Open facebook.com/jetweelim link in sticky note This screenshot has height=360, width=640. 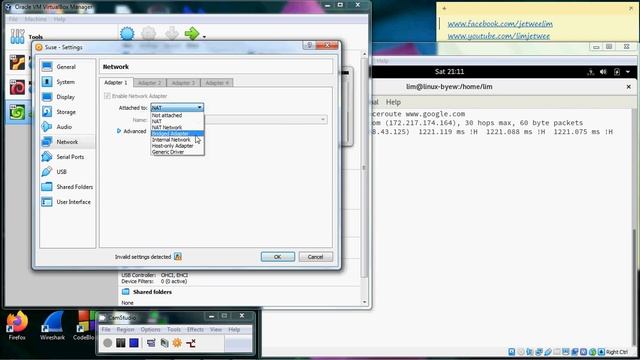click(500, 24)
